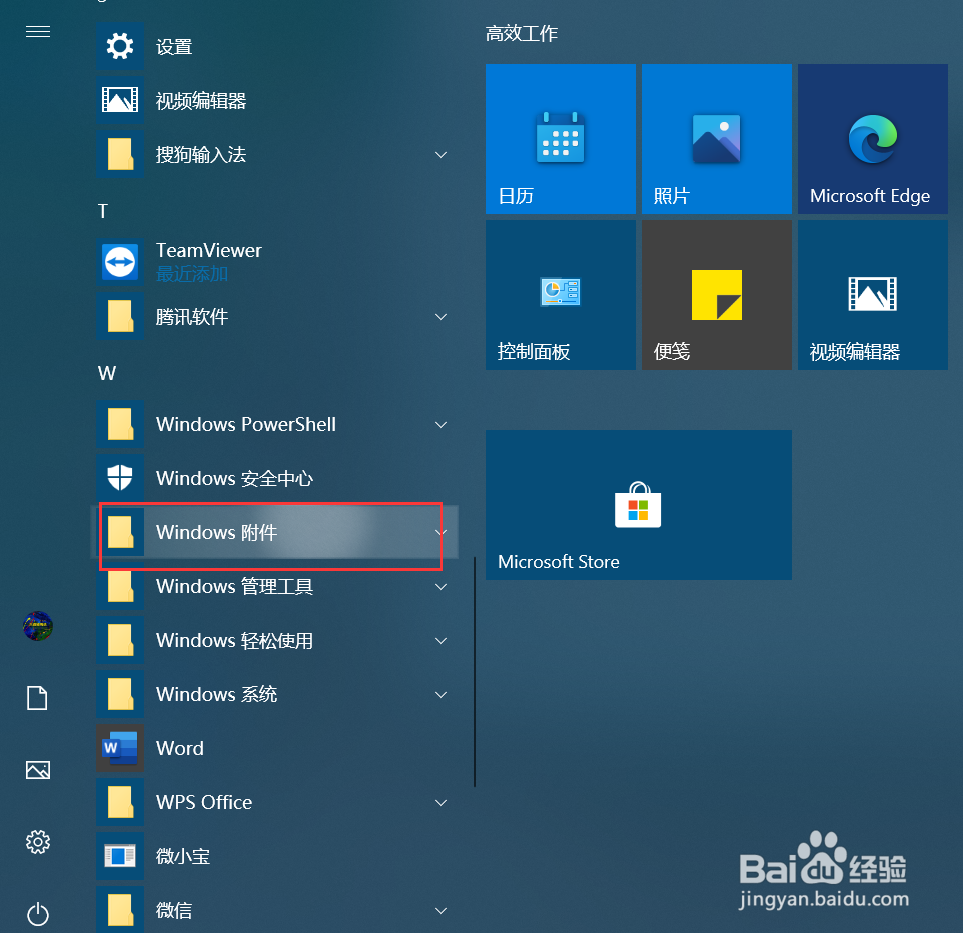Open the 视频编辑器 tile
This screenshot has height=933, width=963.
click(x=871, y=294)
